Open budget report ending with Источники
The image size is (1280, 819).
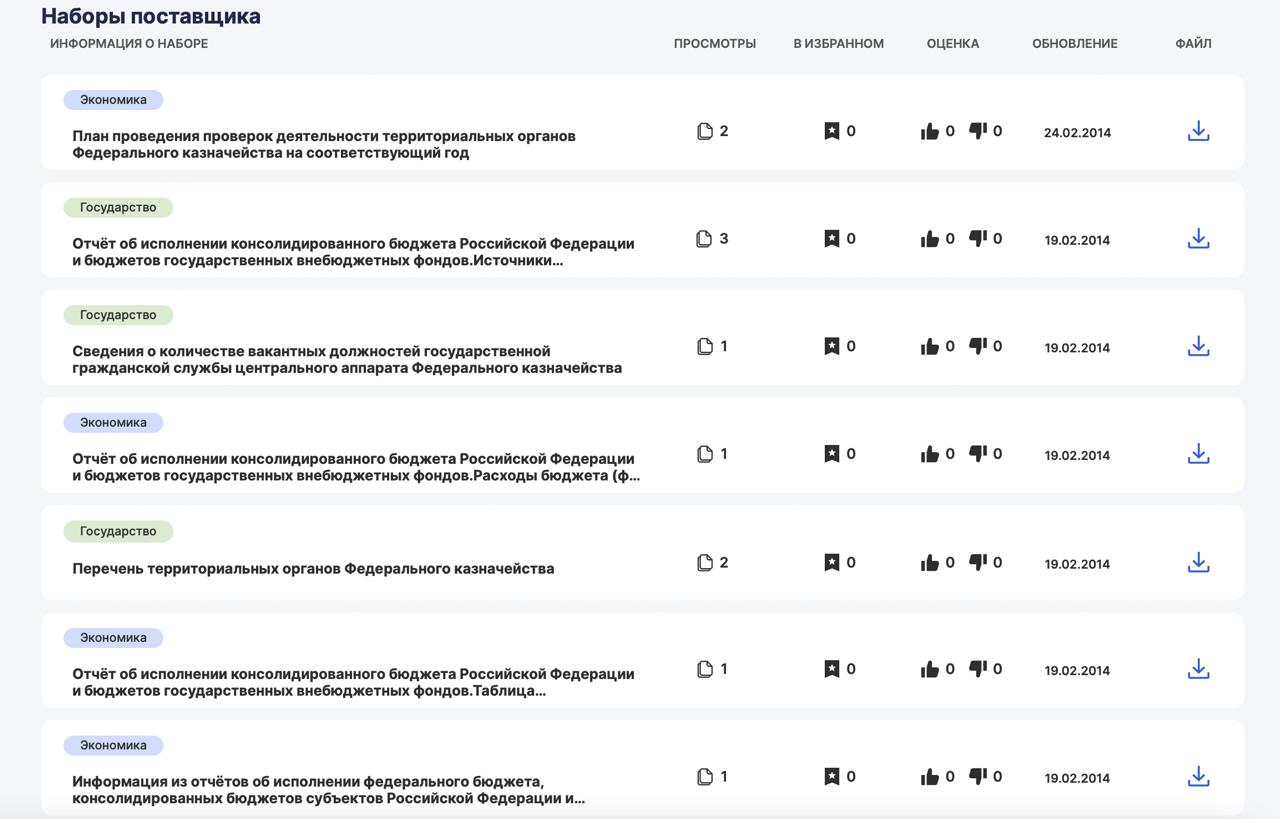(353, 252)
